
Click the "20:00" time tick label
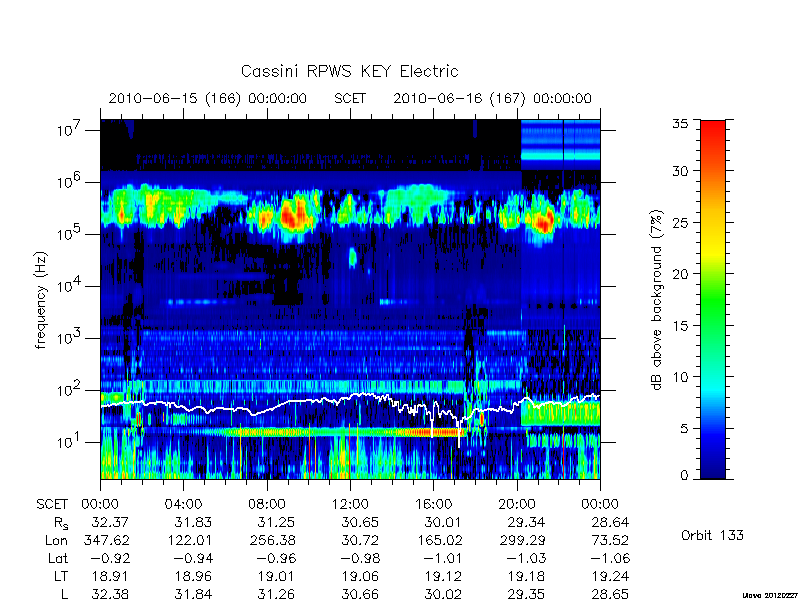pos(517,505)
